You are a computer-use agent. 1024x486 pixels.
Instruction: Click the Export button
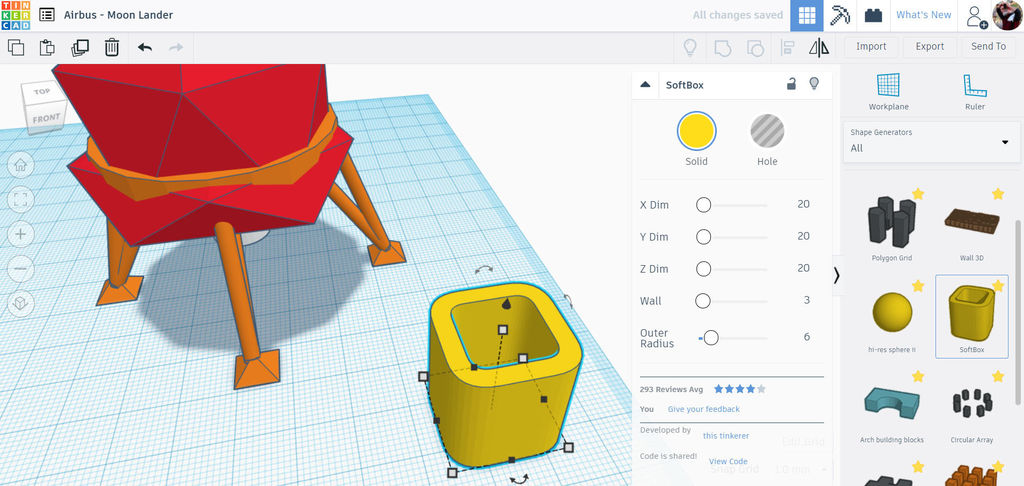point(929,46)
